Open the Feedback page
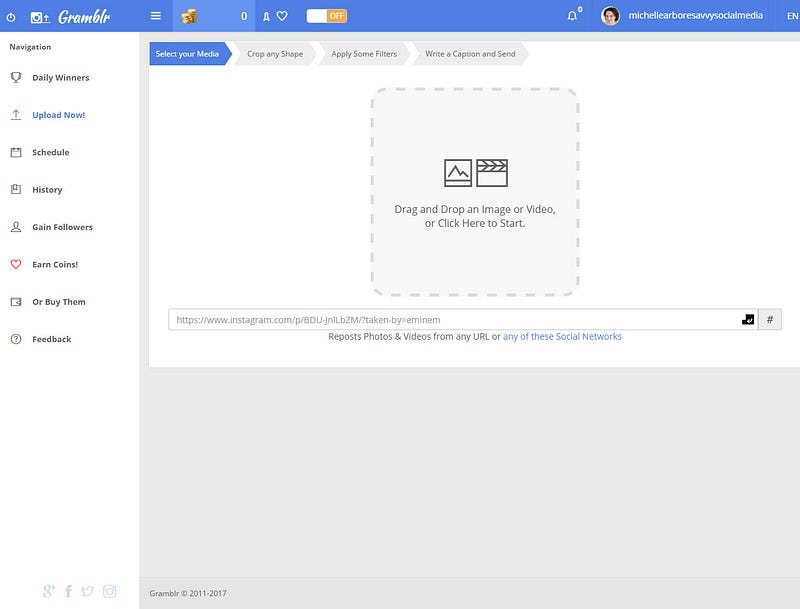The width and height of the screenshot is (800, 609). (x=52, y=339)
